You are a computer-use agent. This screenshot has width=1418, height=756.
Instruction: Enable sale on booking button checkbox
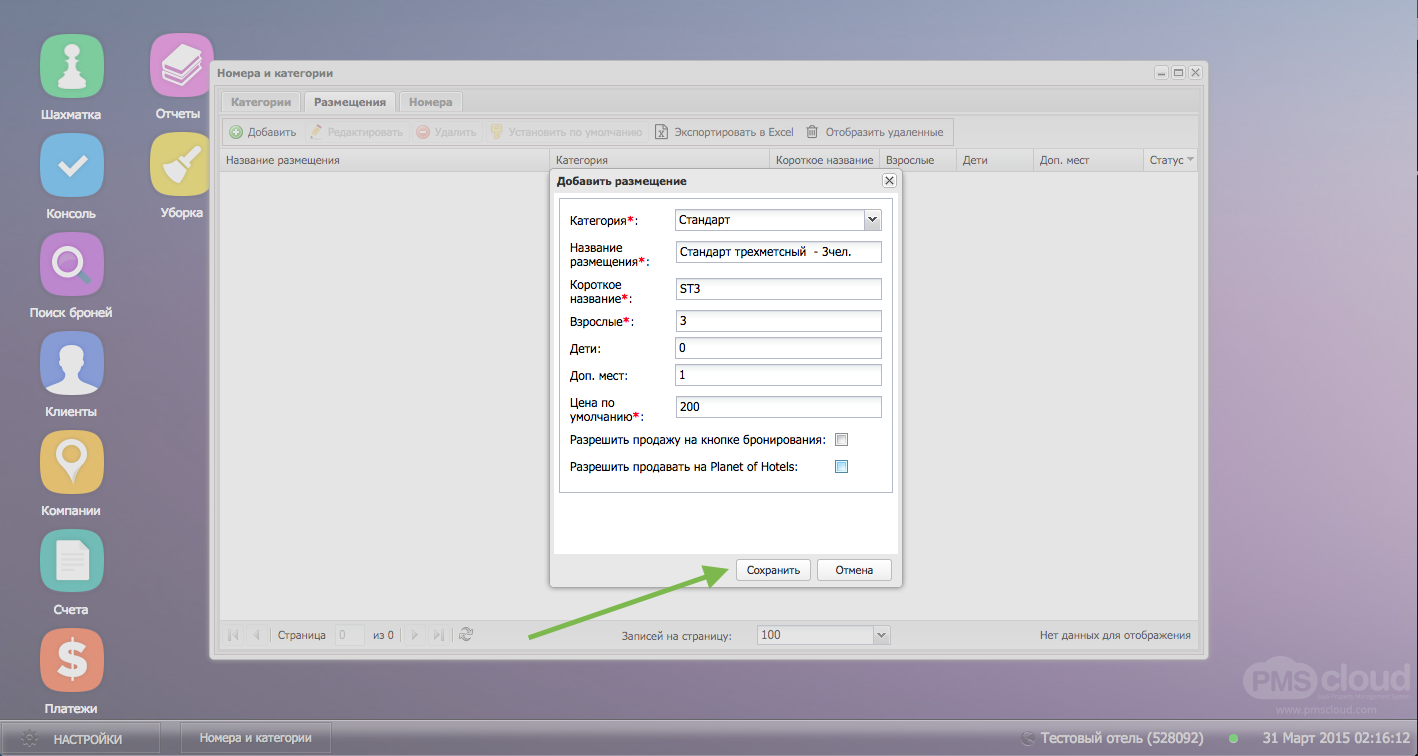pos(841,440)
